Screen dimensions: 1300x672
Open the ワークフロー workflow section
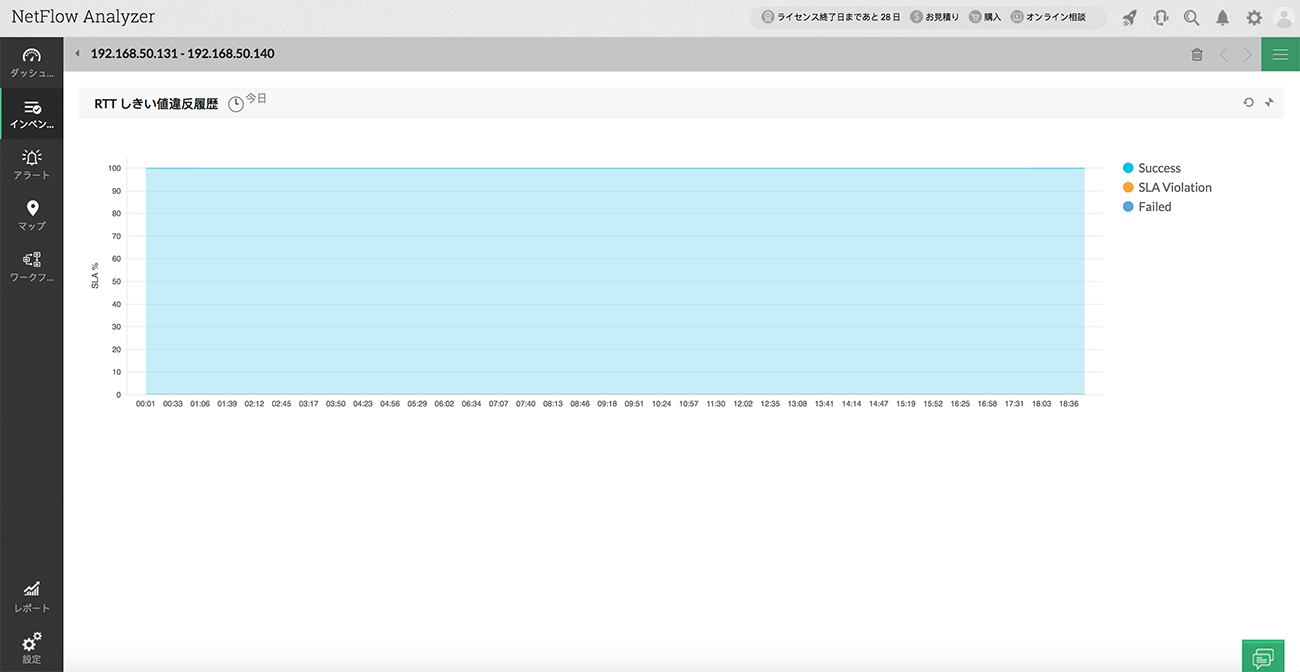click(x=31, y=266)
